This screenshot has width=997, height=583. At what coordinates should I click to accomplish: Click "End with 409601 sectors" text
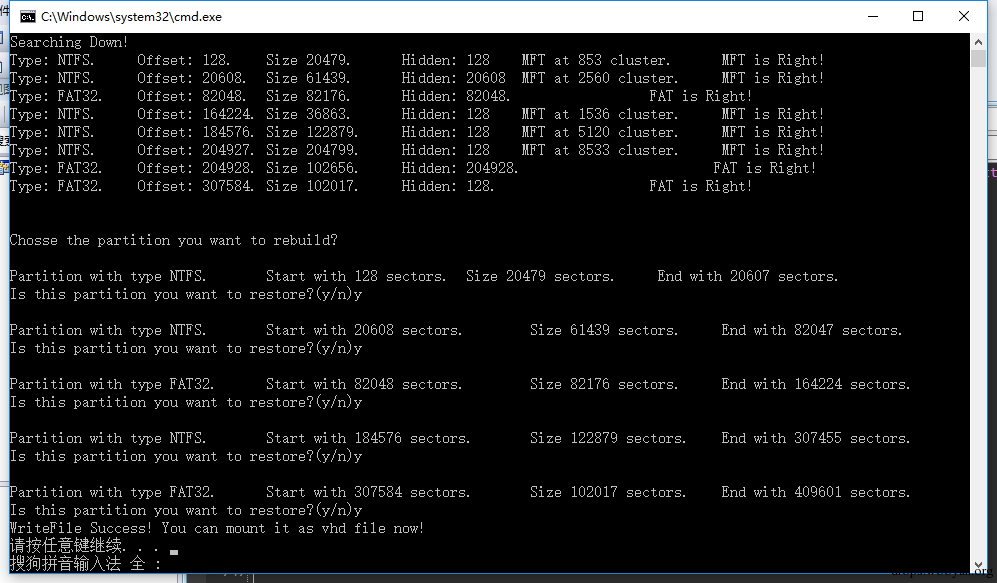pyautogui.click(x=815, y=492)
